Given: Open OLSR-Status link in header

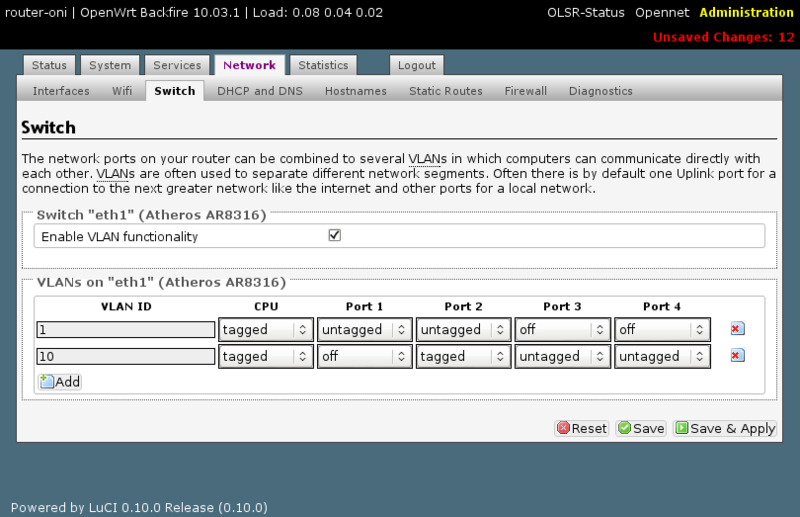Looking at the screenshot, I should click(x=586, y=13).
